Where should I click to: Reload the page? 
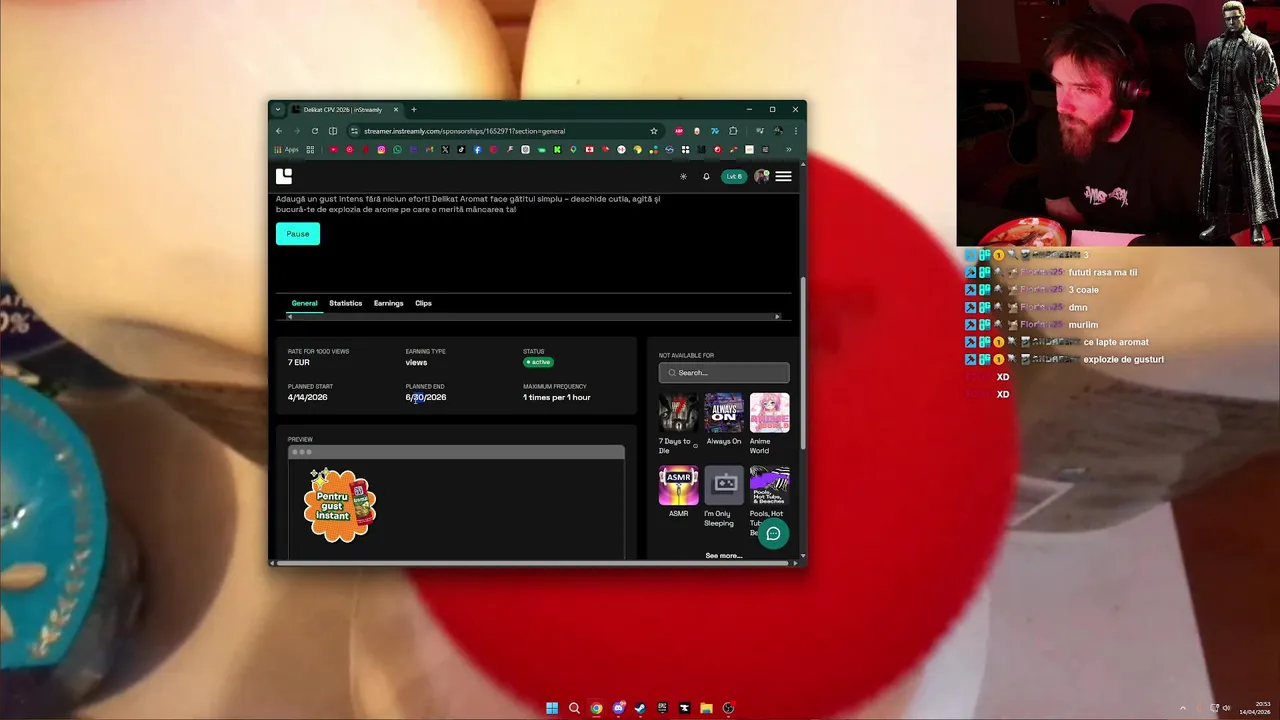(x=315, y=131)
